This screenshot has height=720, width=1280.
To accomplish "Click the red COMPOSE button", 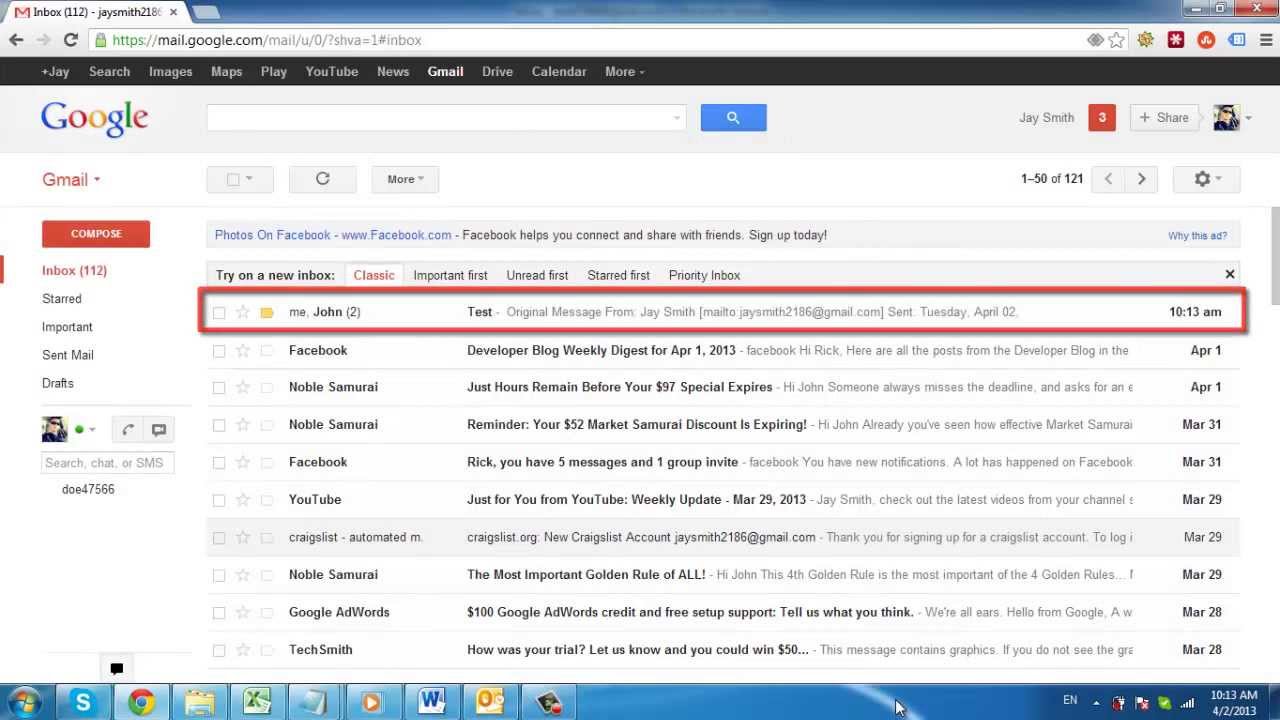I will 96,234.
